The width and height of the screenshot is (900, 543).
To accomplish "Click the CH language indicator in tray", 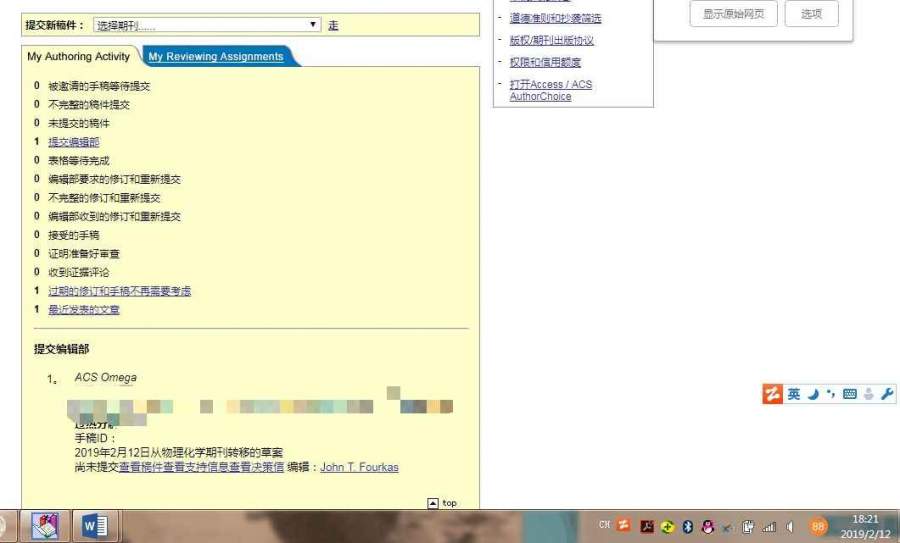I will (x=604, y=525).
